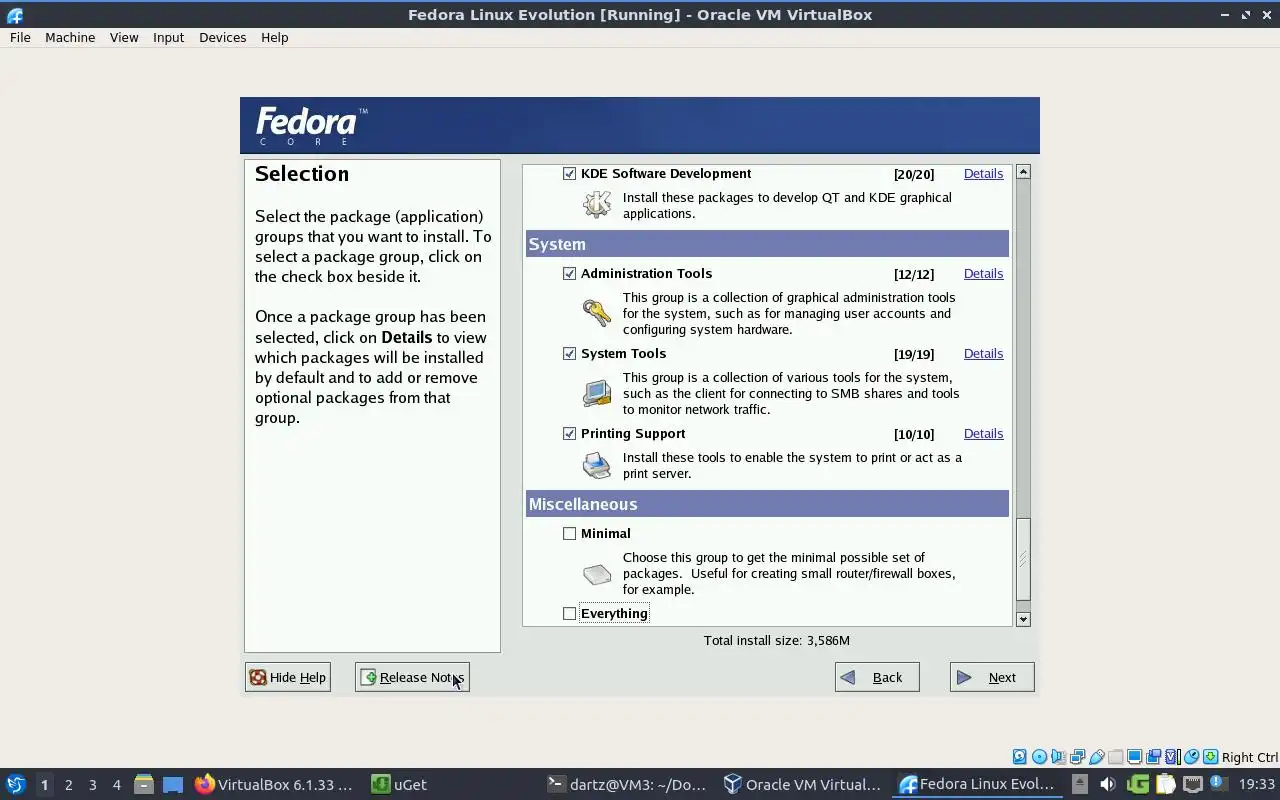
Task: Switch to the dartz@VM3 terminal taskbar window
Action: (628, 784)
